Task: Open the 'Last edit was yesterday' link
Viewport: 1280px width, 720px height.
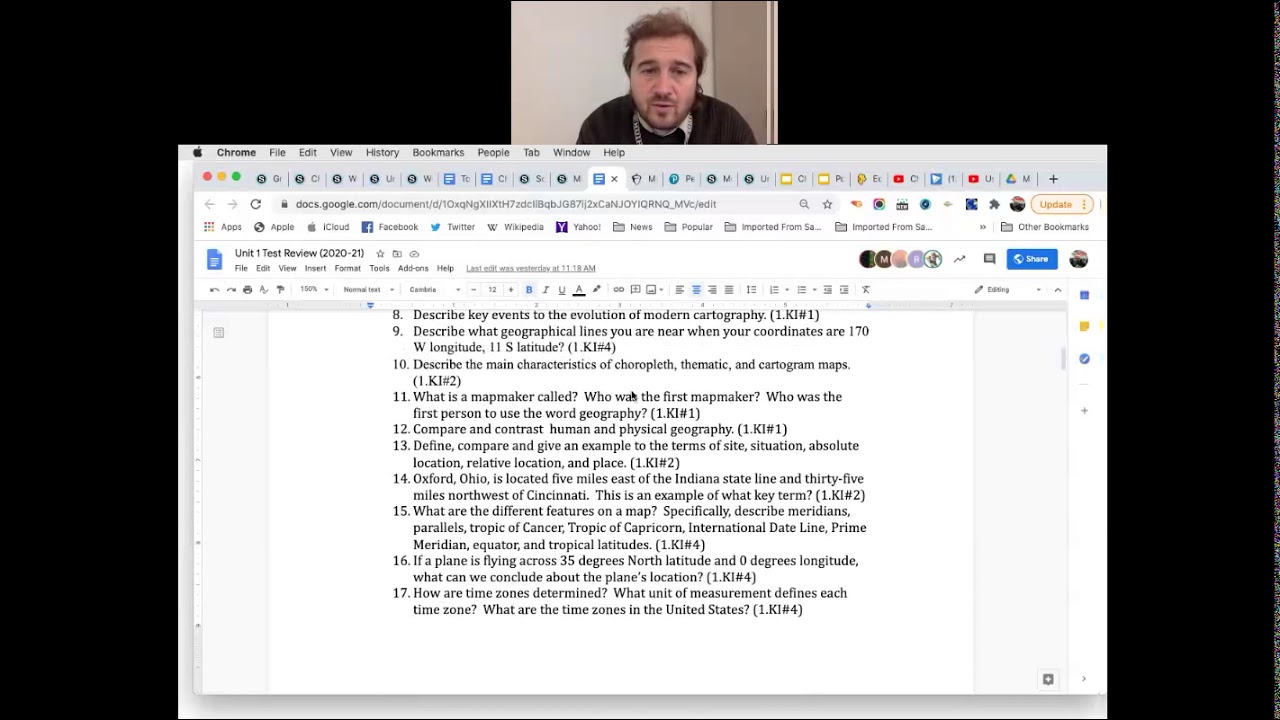Action: pos(530,268)
